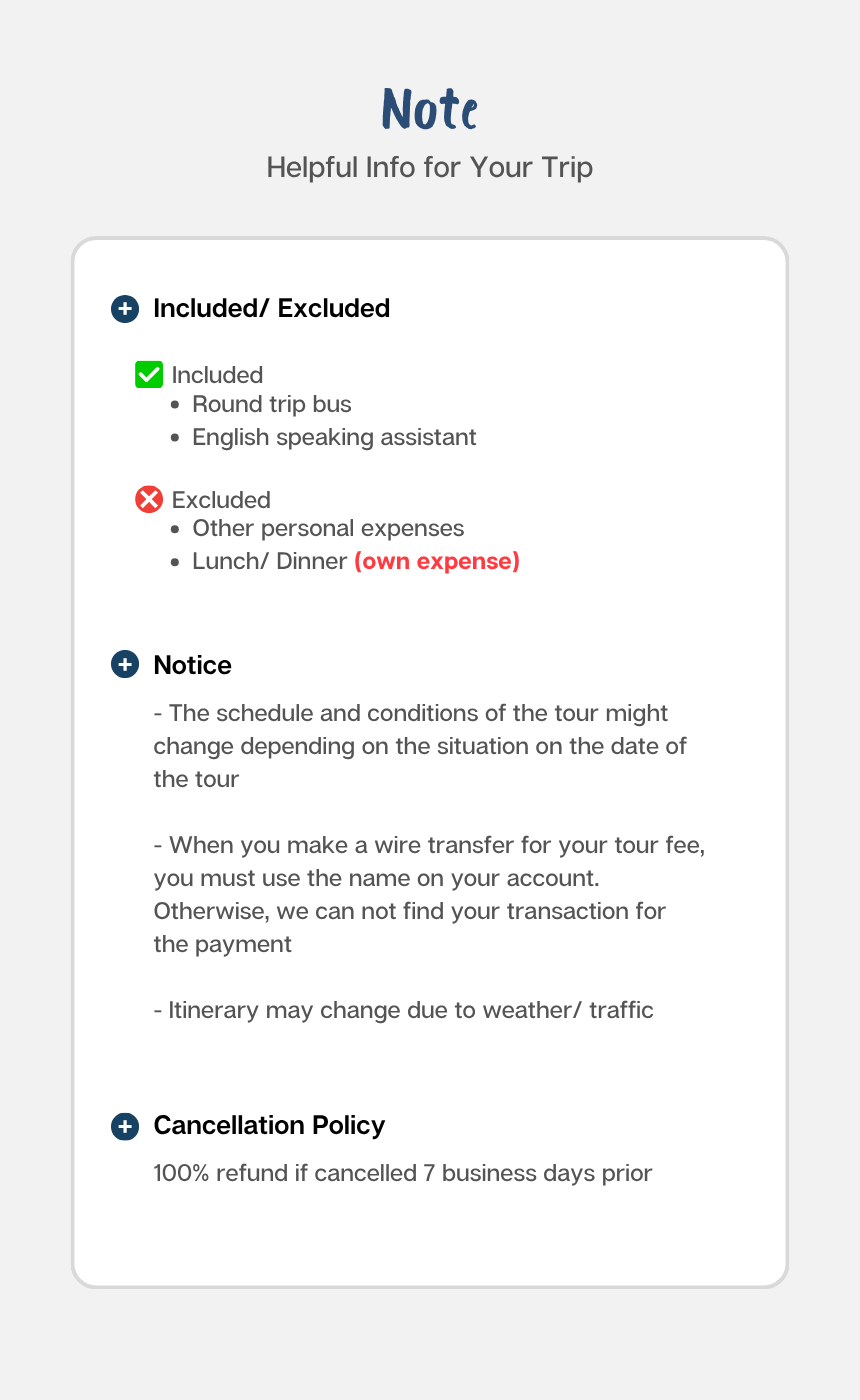Click the green checkmark Included icon

[149, 375]
